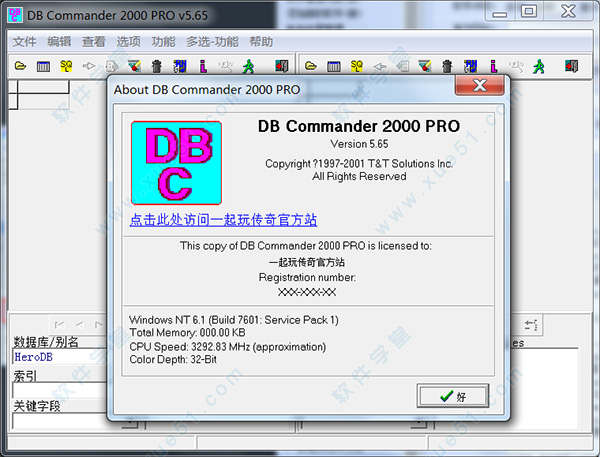This screenshot has width=600, height=457.
Task: Click the green running man icon in right toolbar
Action: click(539, 66)
